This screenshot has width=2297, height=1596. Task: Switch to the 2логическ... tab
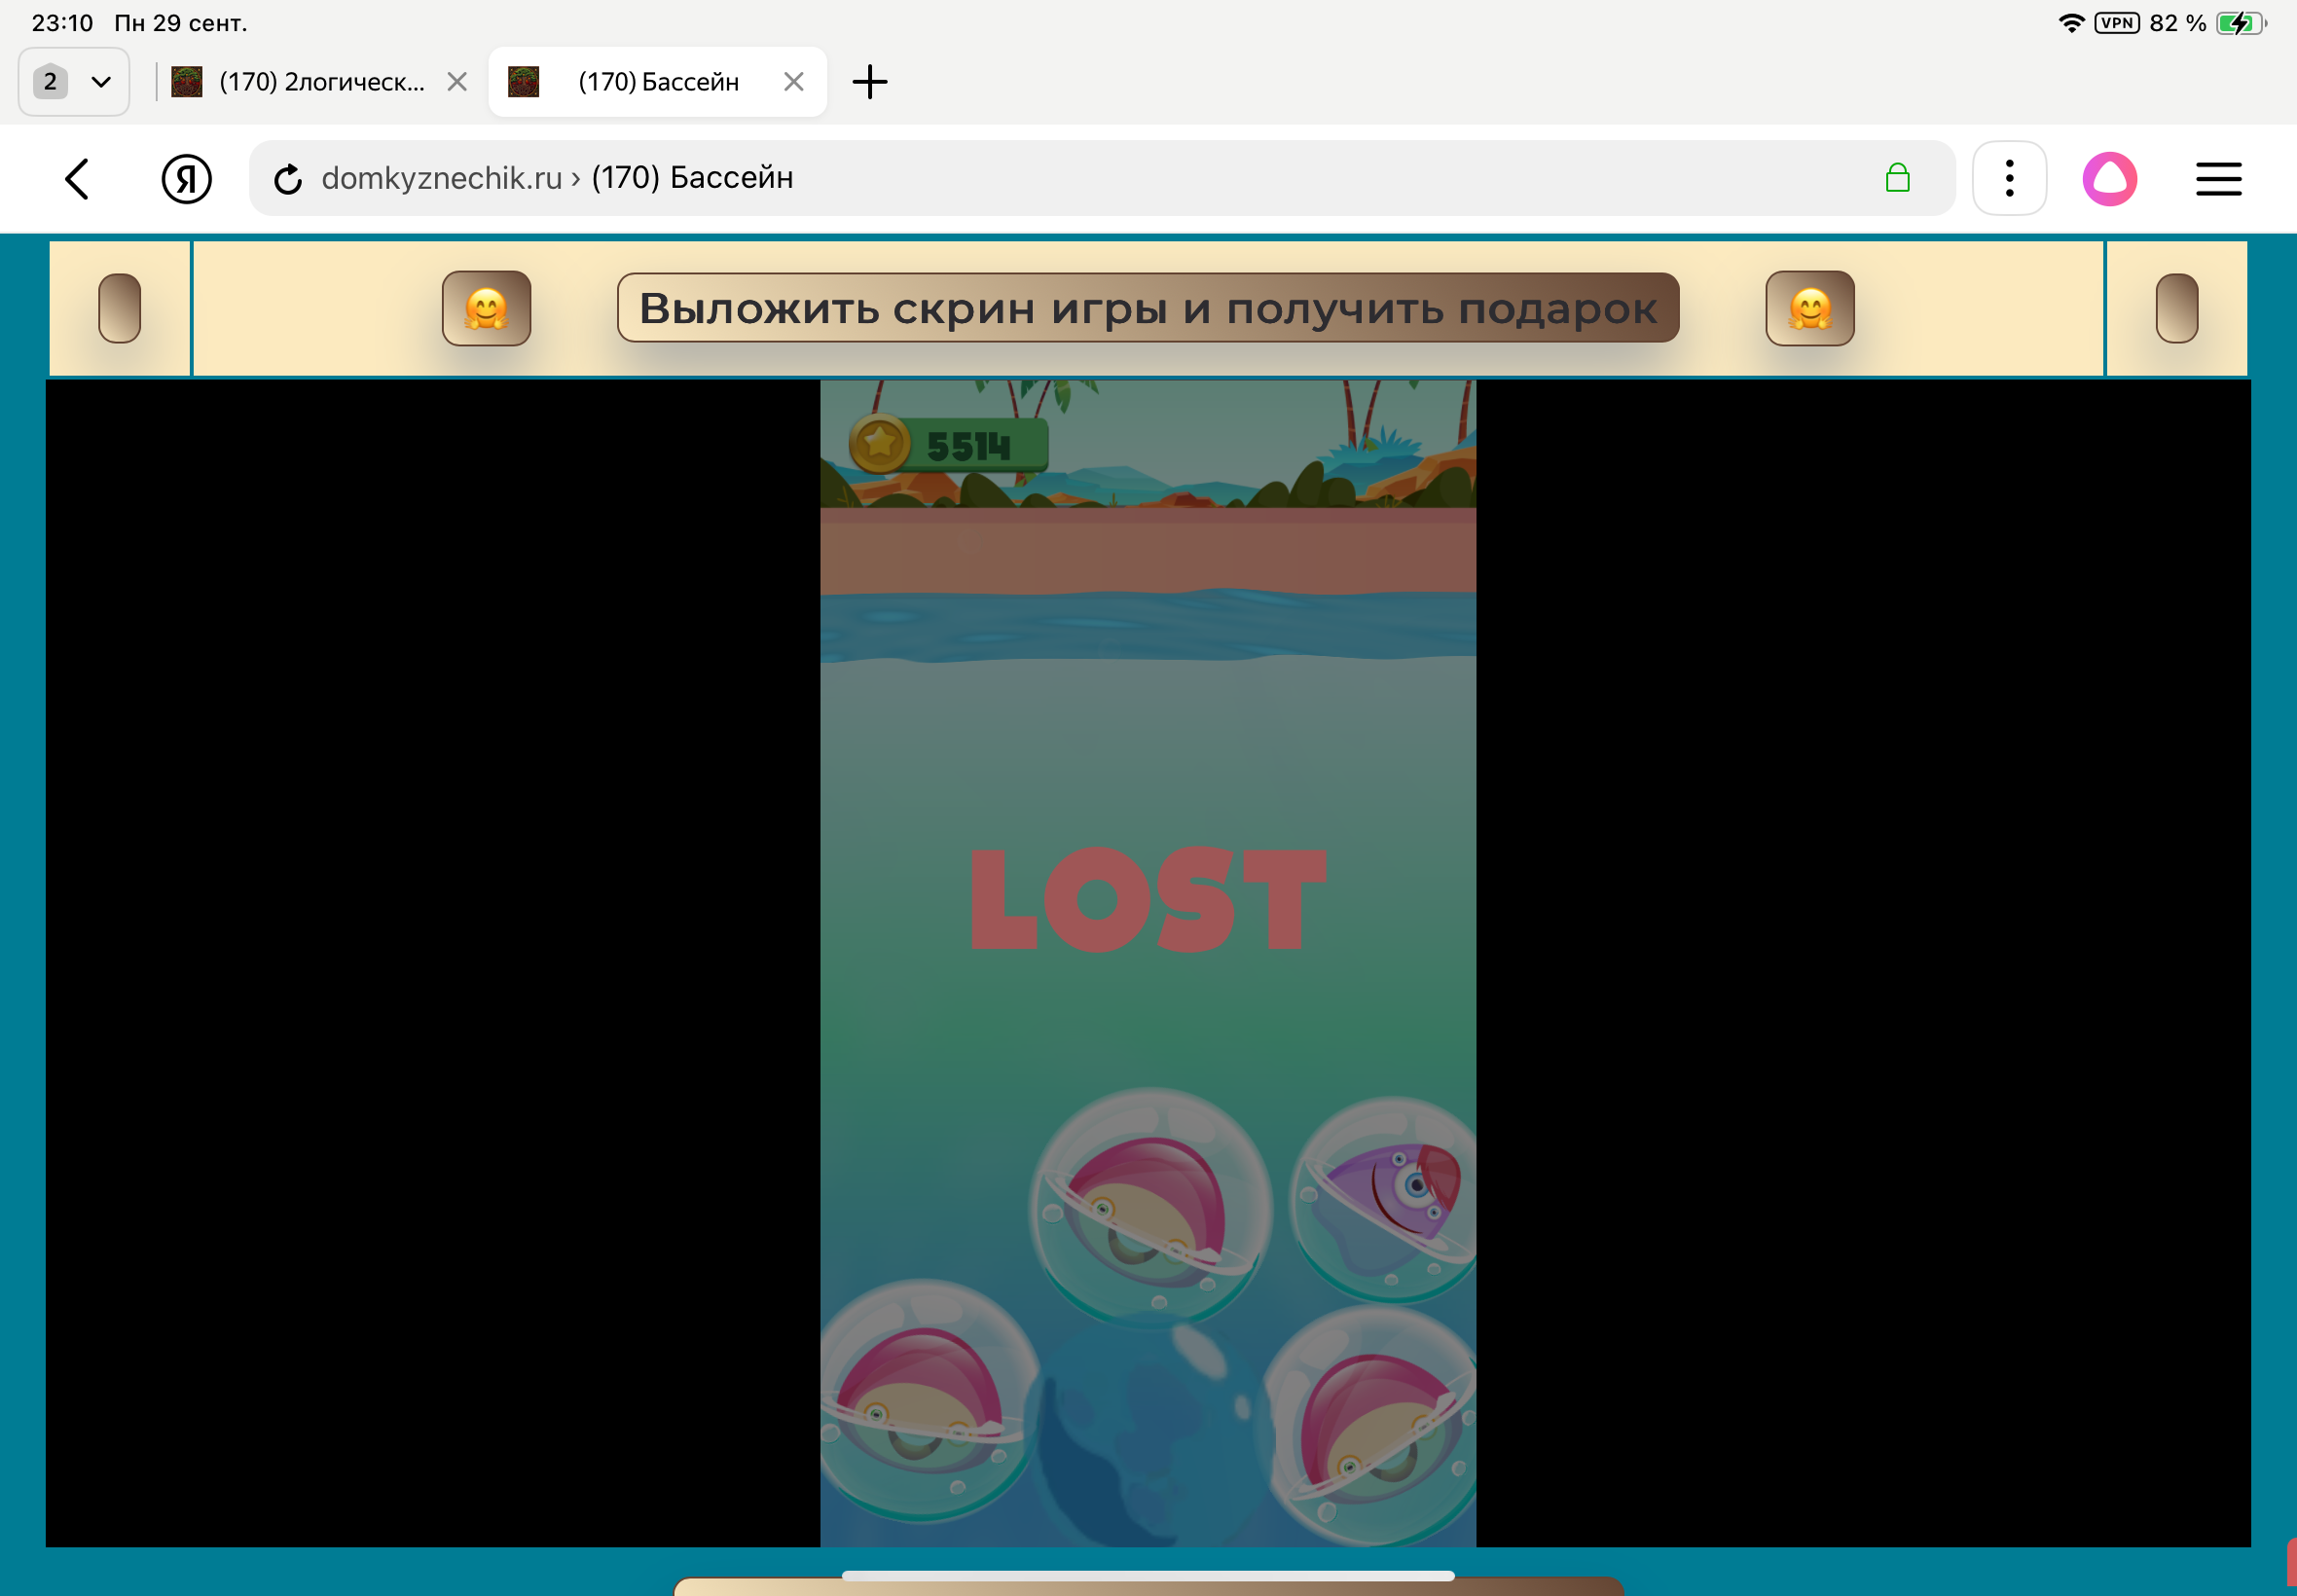pos(320,82)
